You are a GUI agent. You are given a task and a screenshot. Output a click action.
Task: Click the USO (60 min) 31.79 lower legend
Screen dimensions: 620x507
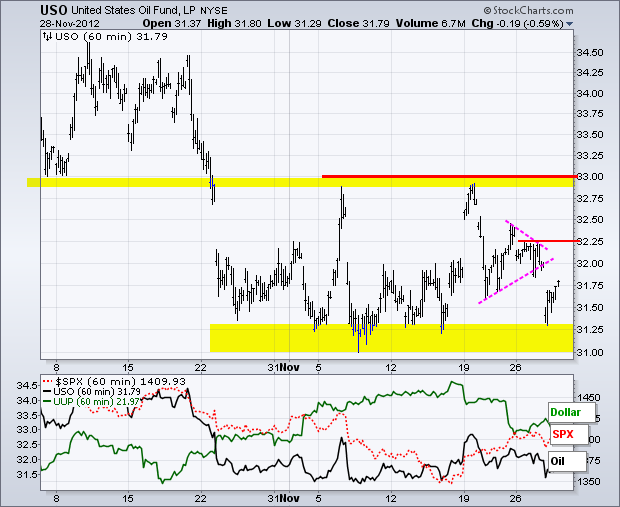91,392
